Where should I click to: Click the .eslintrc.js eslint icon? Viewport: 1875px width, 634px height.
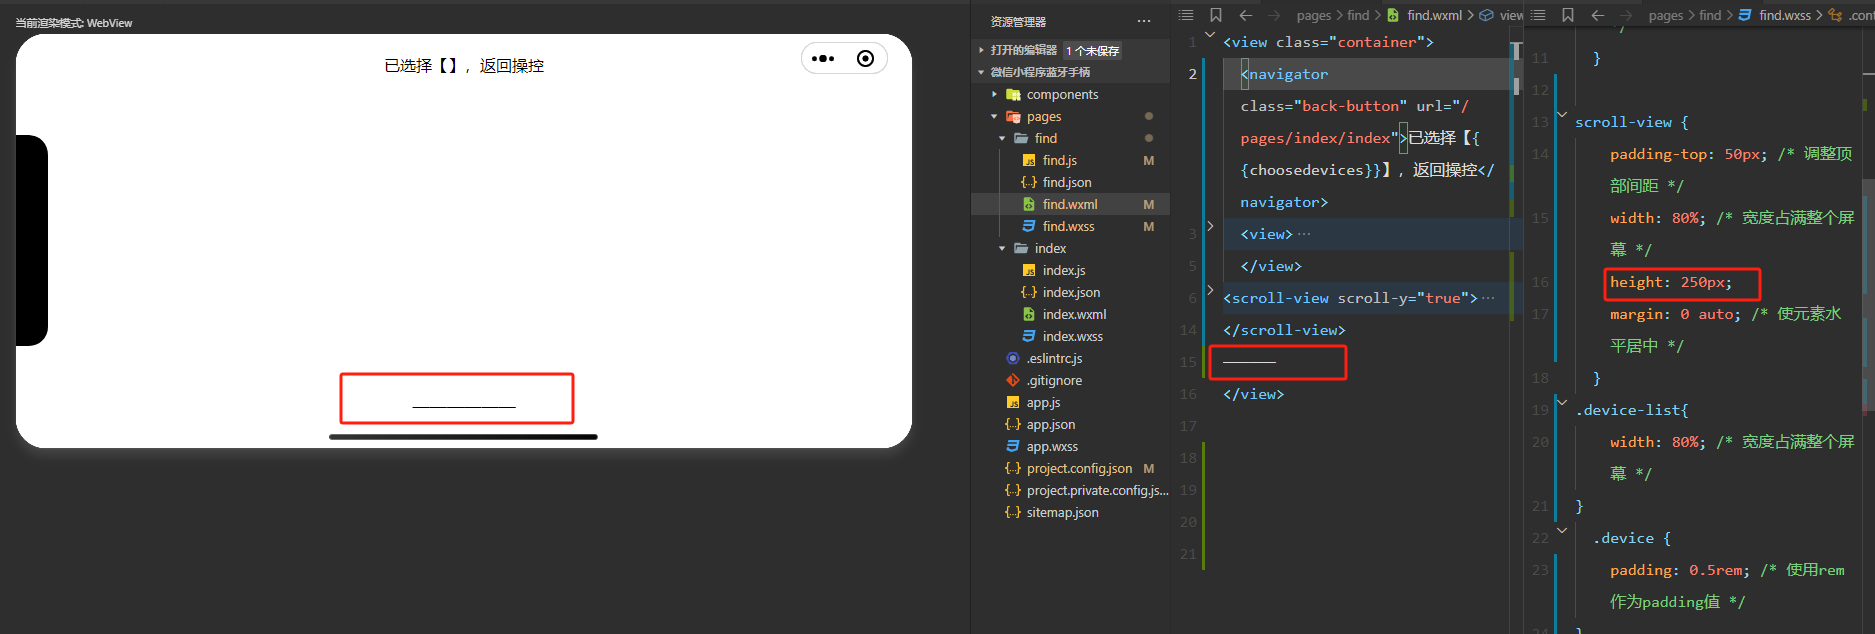(1013, 359)
